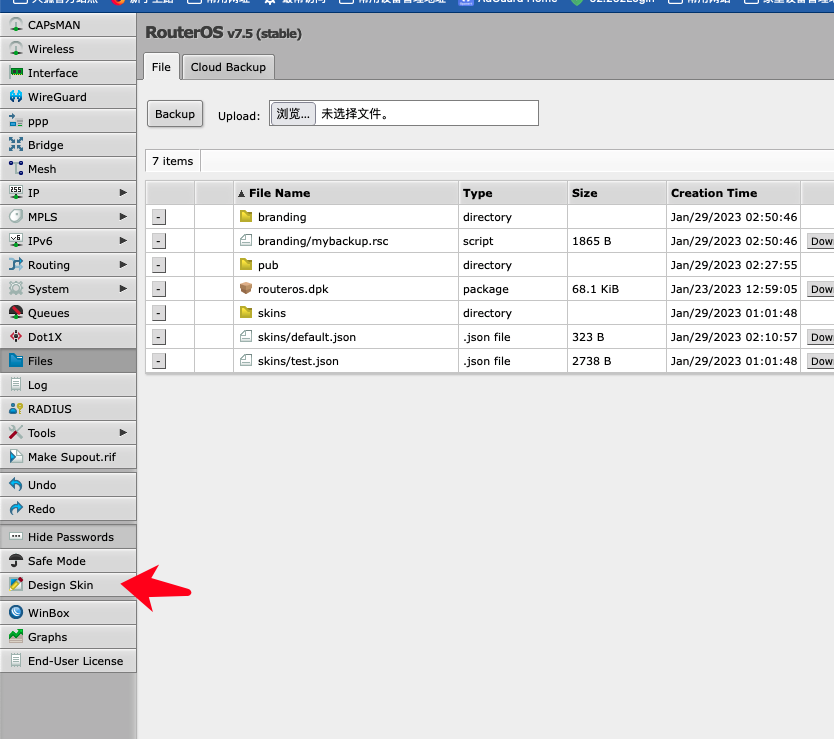Sort by the Type column header
The image size is (834, 739).
[x=513, y=193]
